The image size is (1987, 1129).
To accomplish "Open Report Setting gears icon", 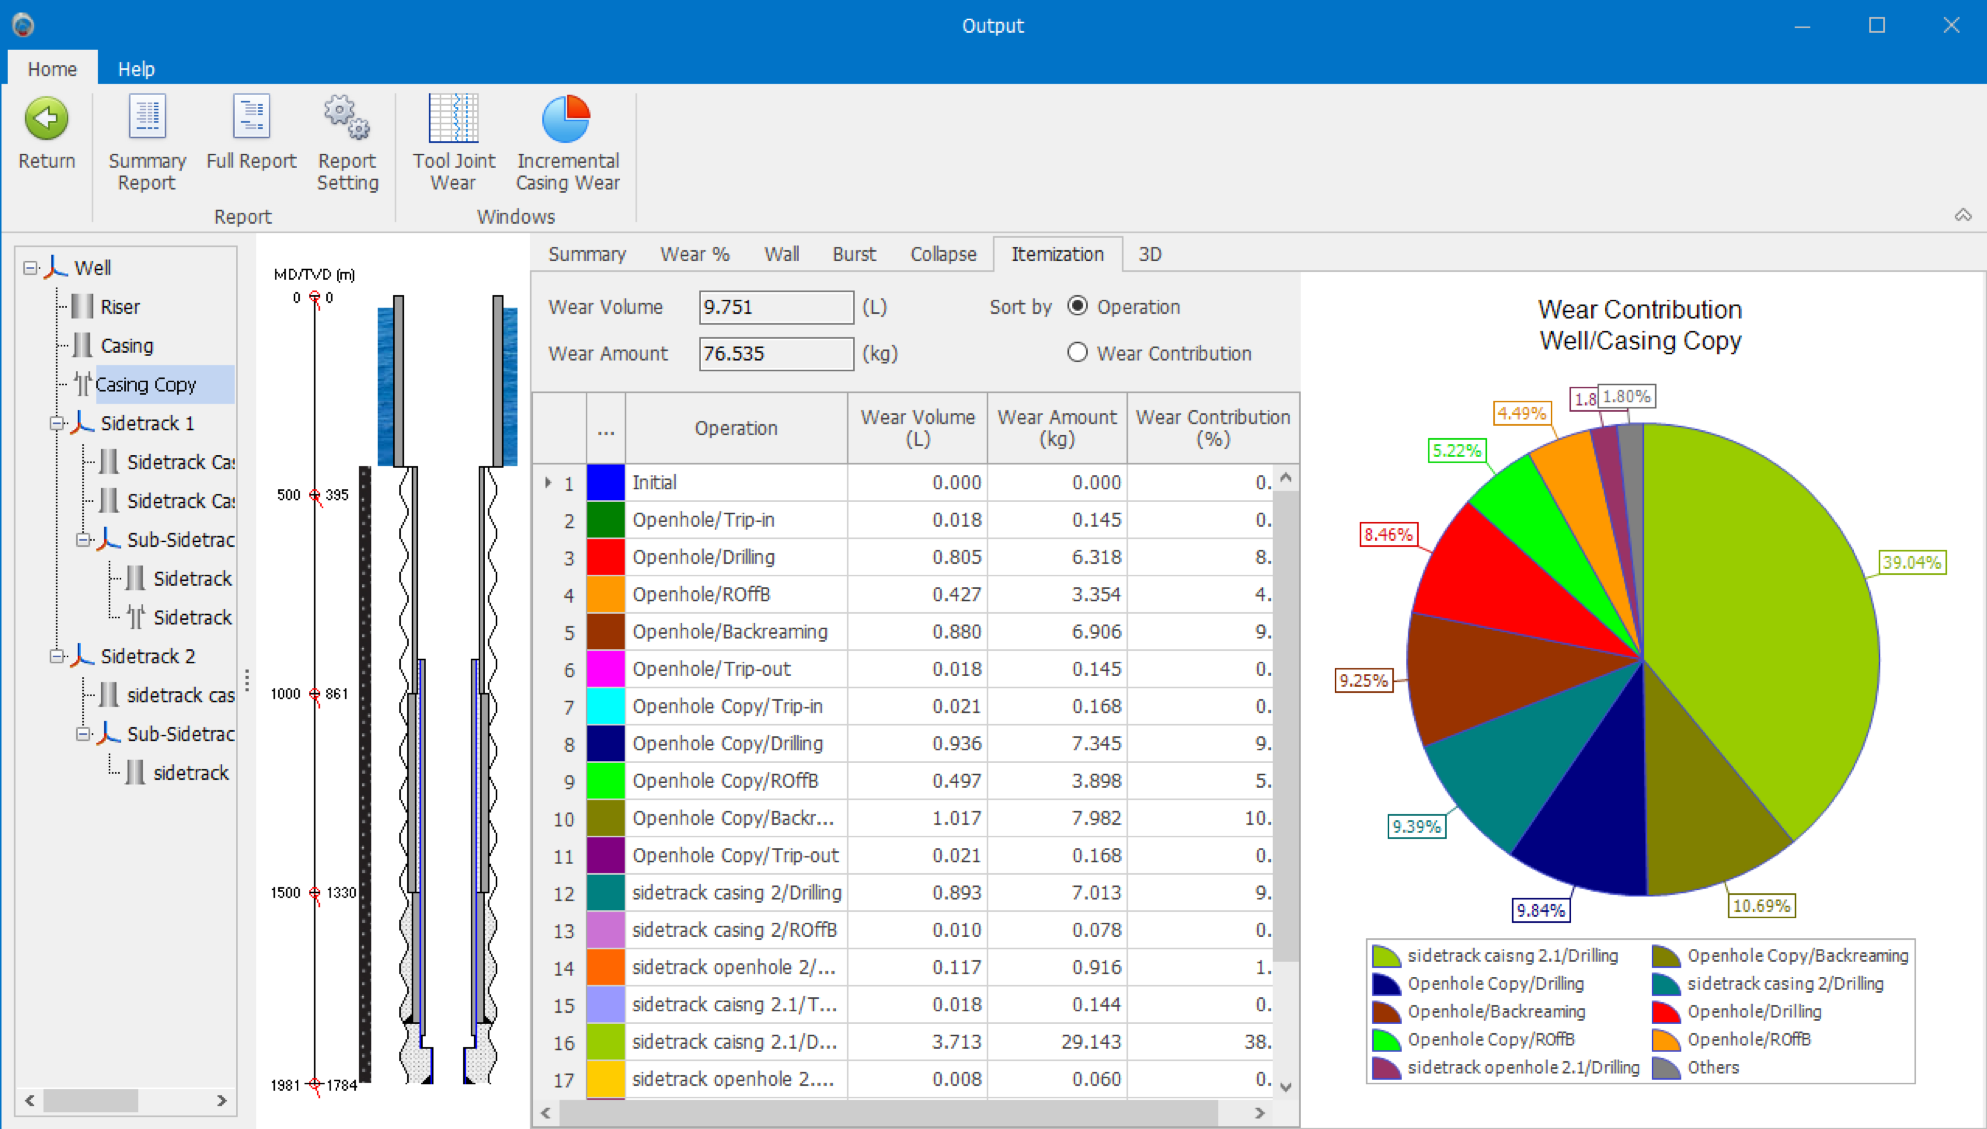I will (347, 119).
